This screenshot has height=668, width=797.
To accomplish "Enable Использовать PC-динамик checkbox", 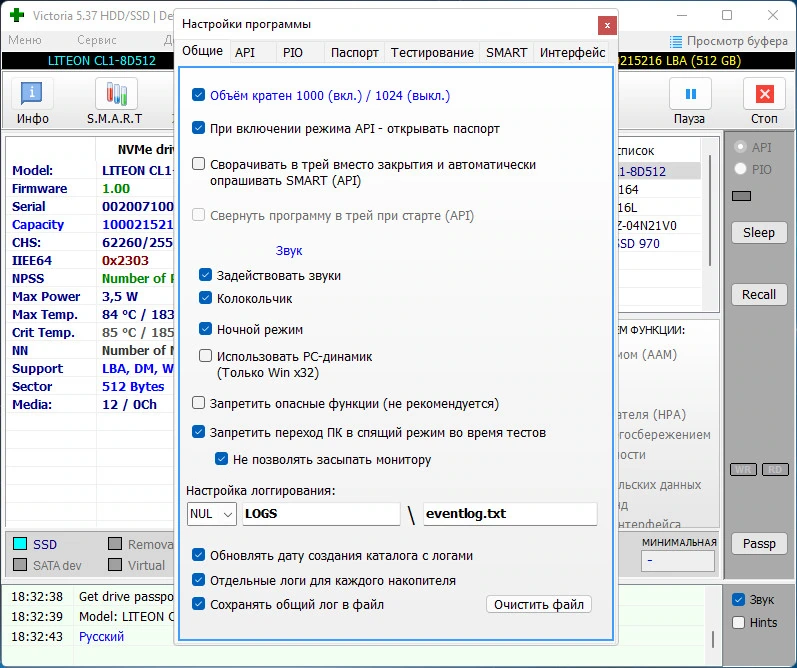I will pyautogui.click(x=205, y=356).
